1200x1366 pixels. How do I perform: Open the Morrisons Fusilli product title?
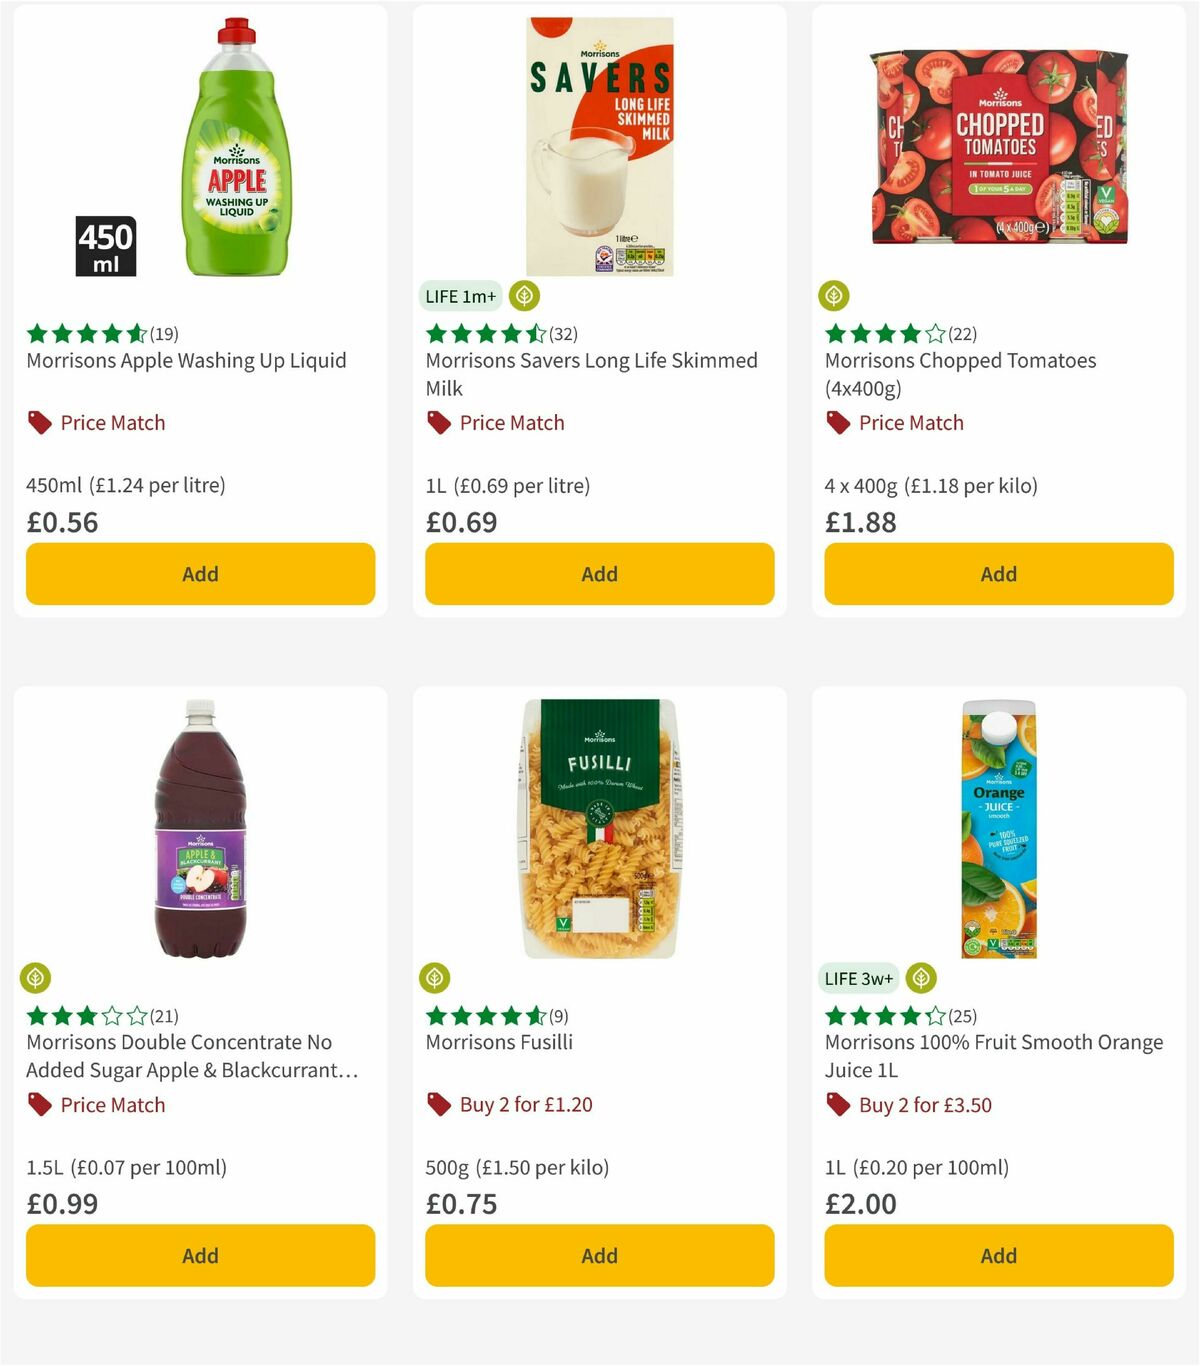coord(499,1041)
